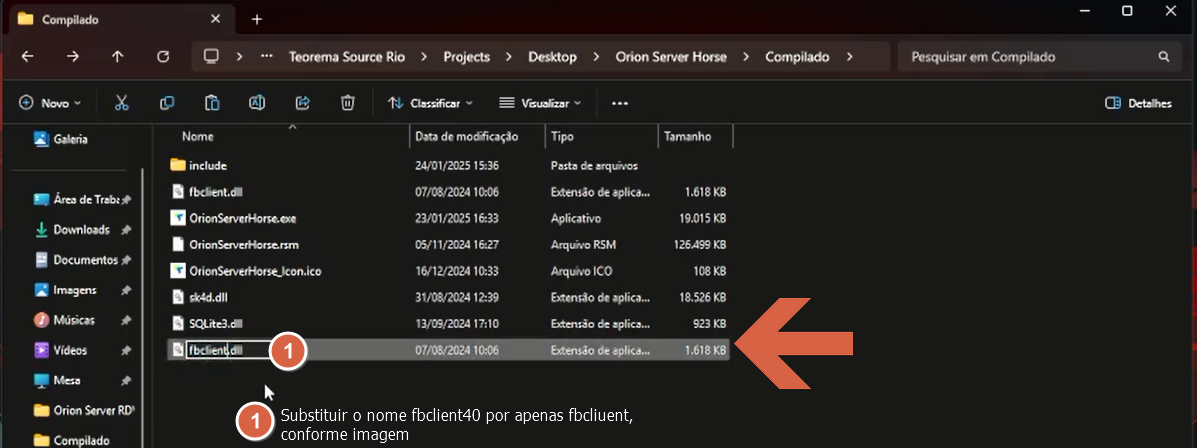
Task: Click the Rename icon in toolbar
Action: 257,103
